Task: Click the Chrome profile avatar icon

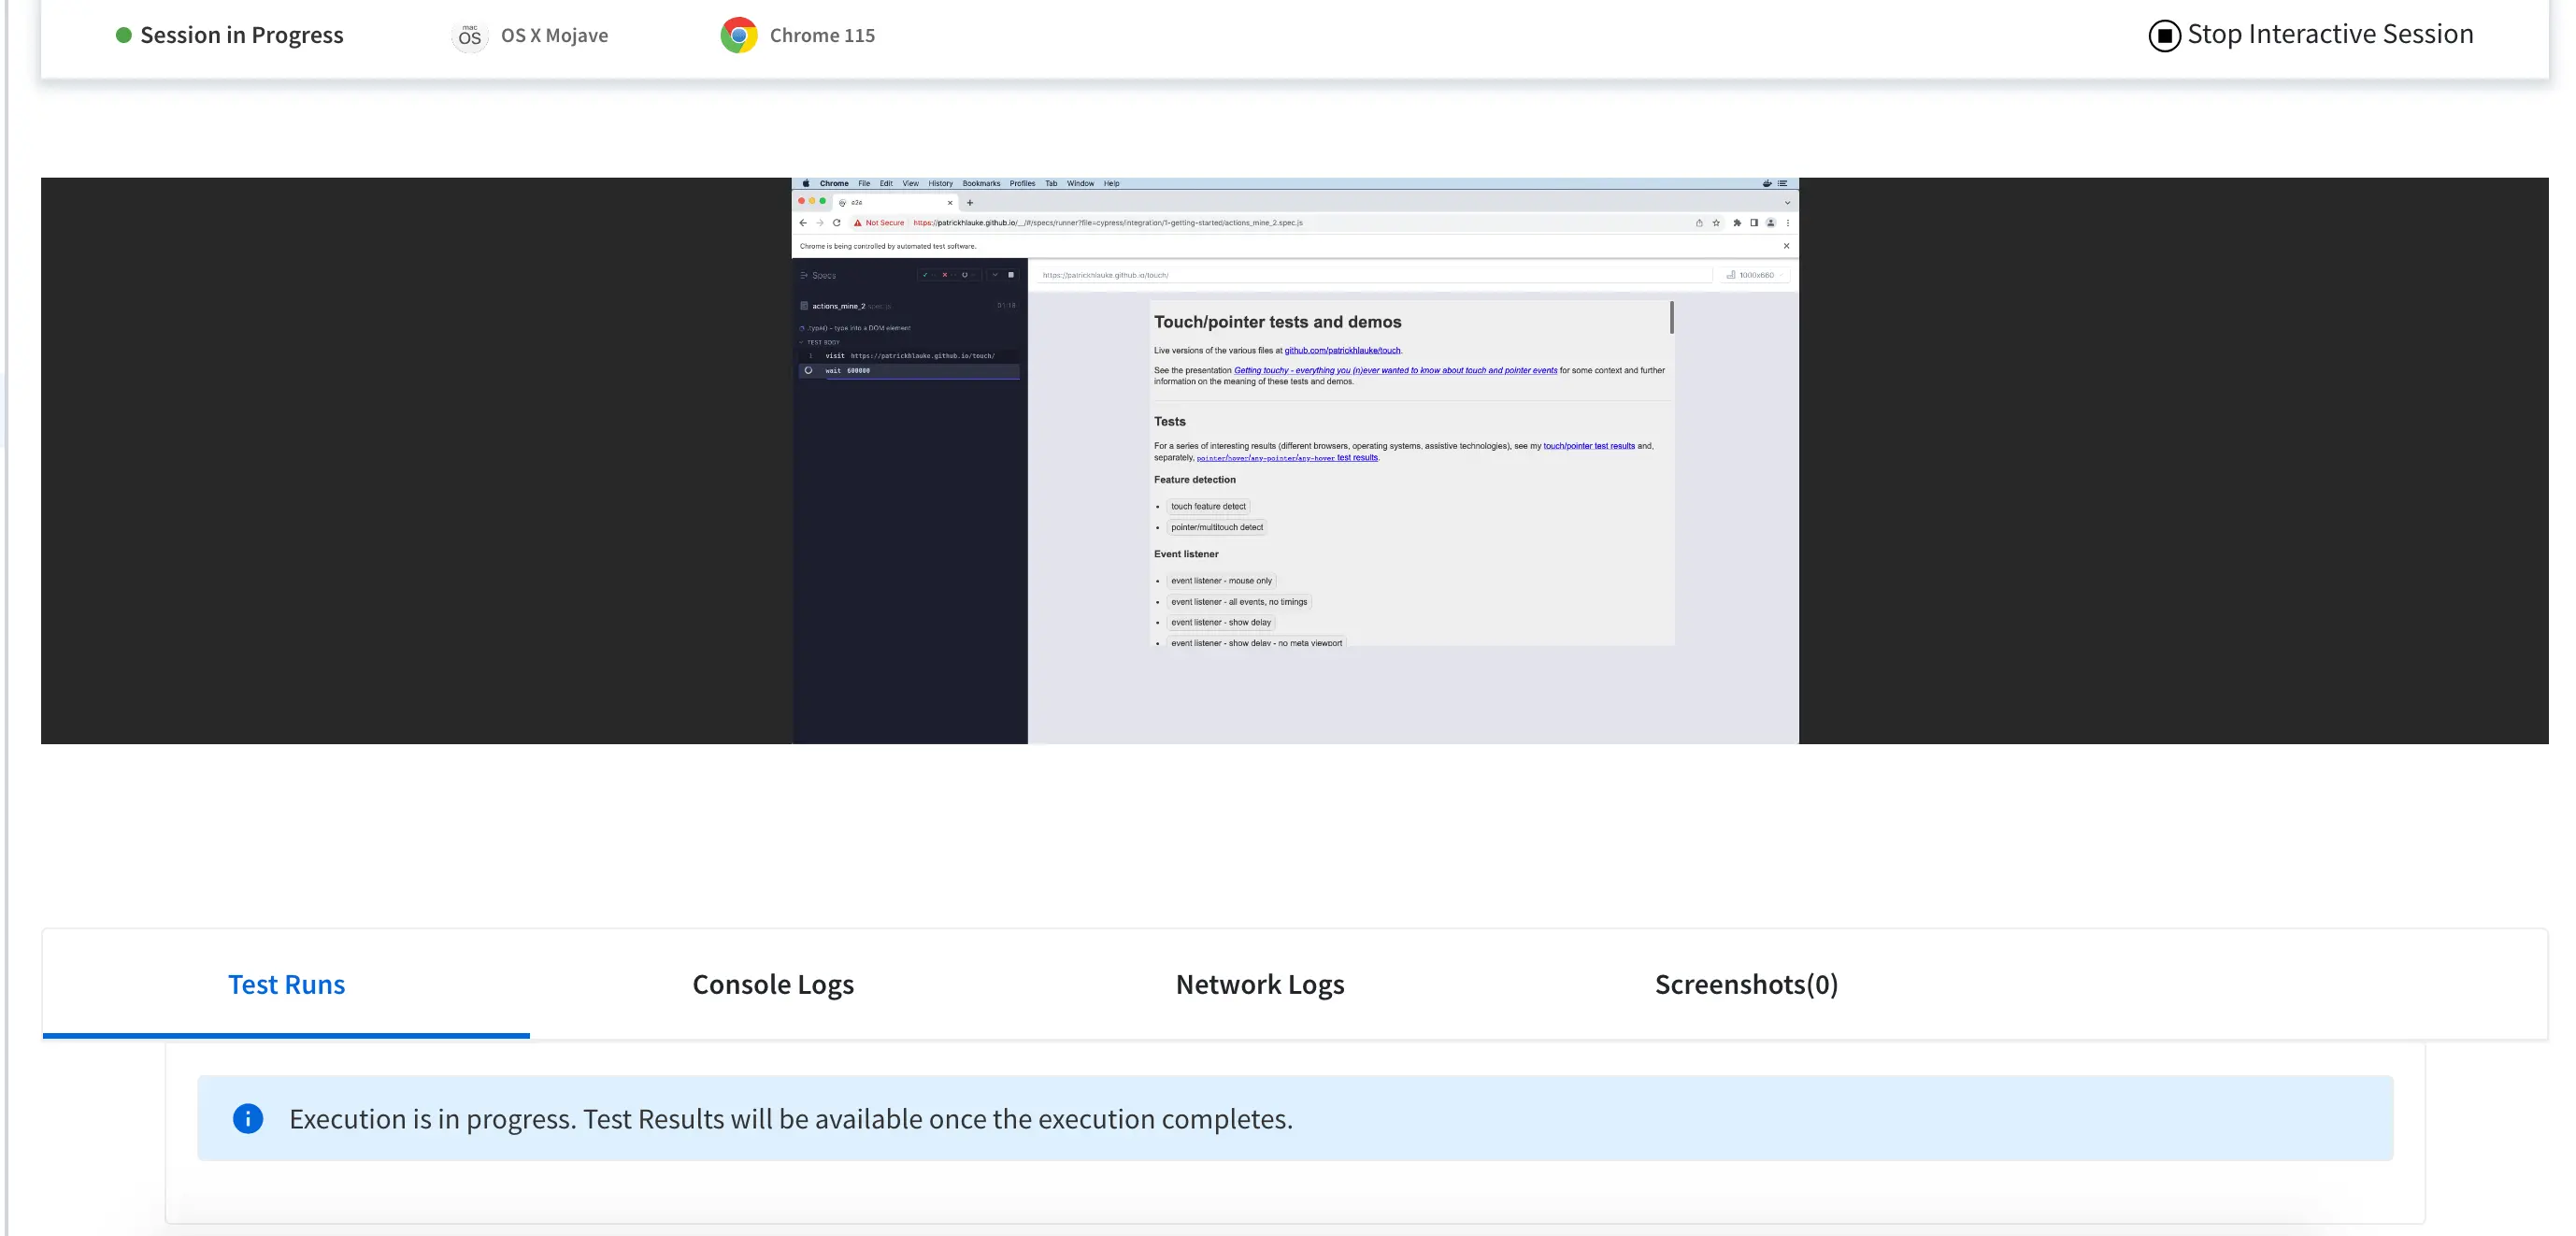Action: click(x=1770, y=223)
